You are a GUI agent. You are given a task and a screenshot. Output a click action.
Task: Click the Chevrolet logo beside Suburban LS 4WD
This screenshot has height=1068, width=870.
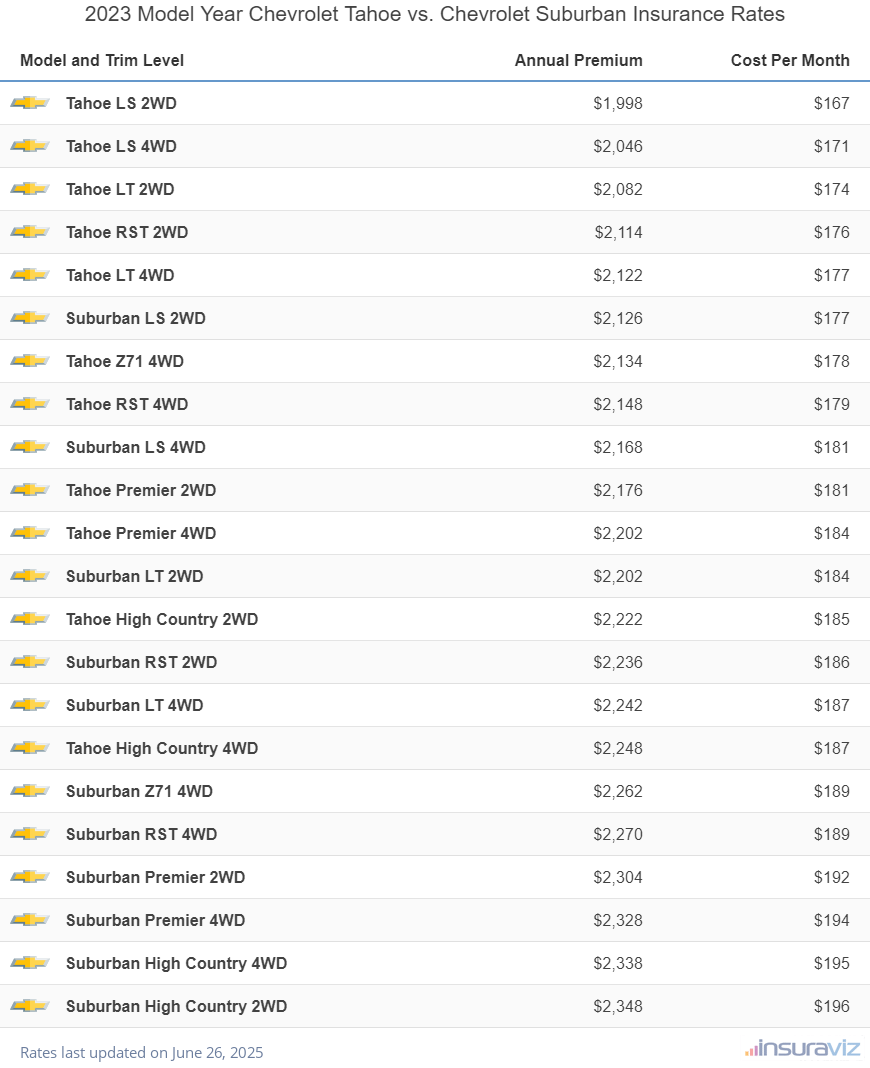click(x=30, y=447)
